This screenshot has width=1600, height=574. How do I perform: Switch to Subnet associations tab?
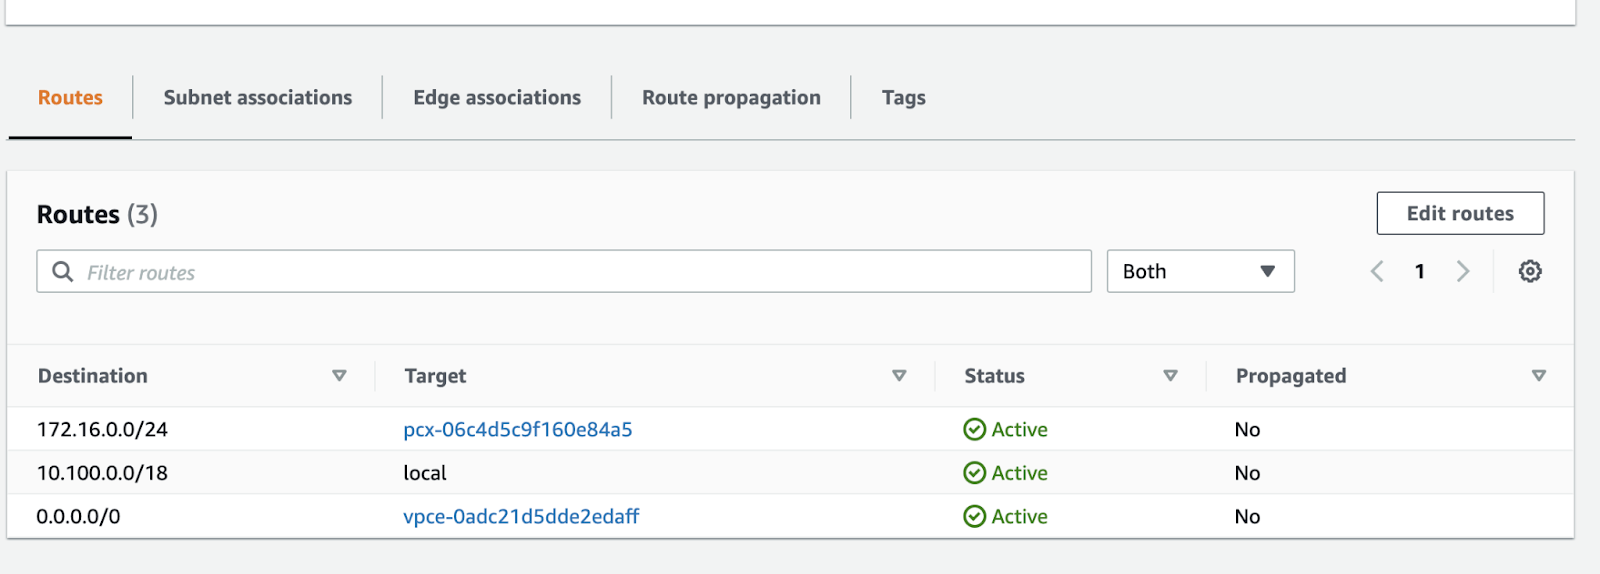click(x=257, y=98)
